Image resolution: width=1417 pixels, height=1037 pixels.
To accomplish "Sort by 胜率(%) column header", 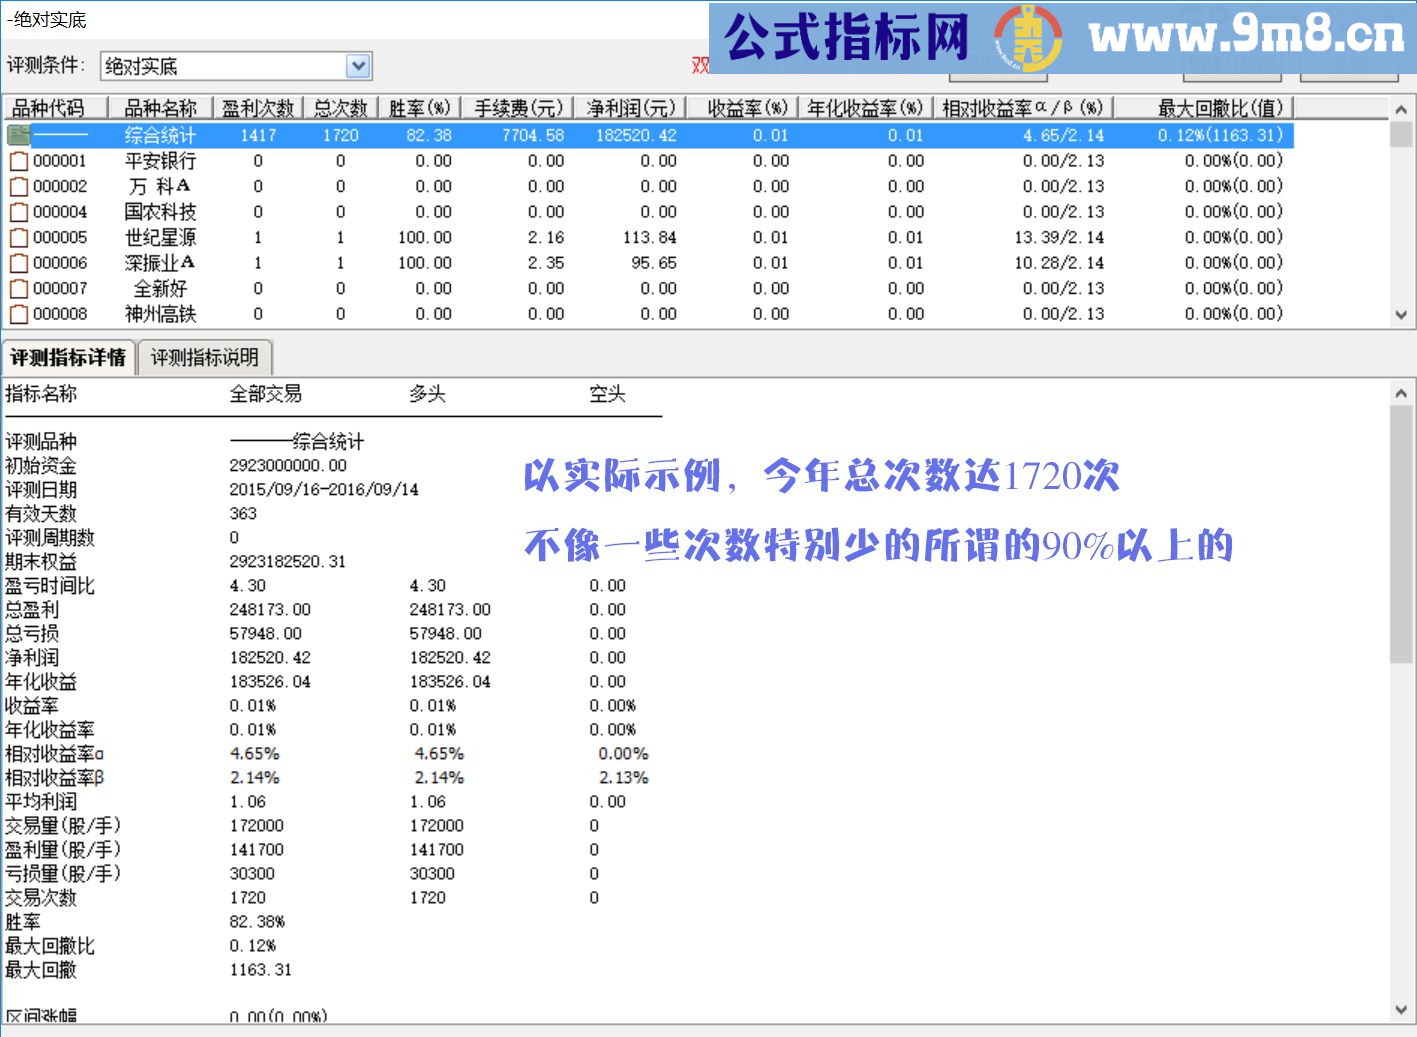I will (x=420, y=108).
